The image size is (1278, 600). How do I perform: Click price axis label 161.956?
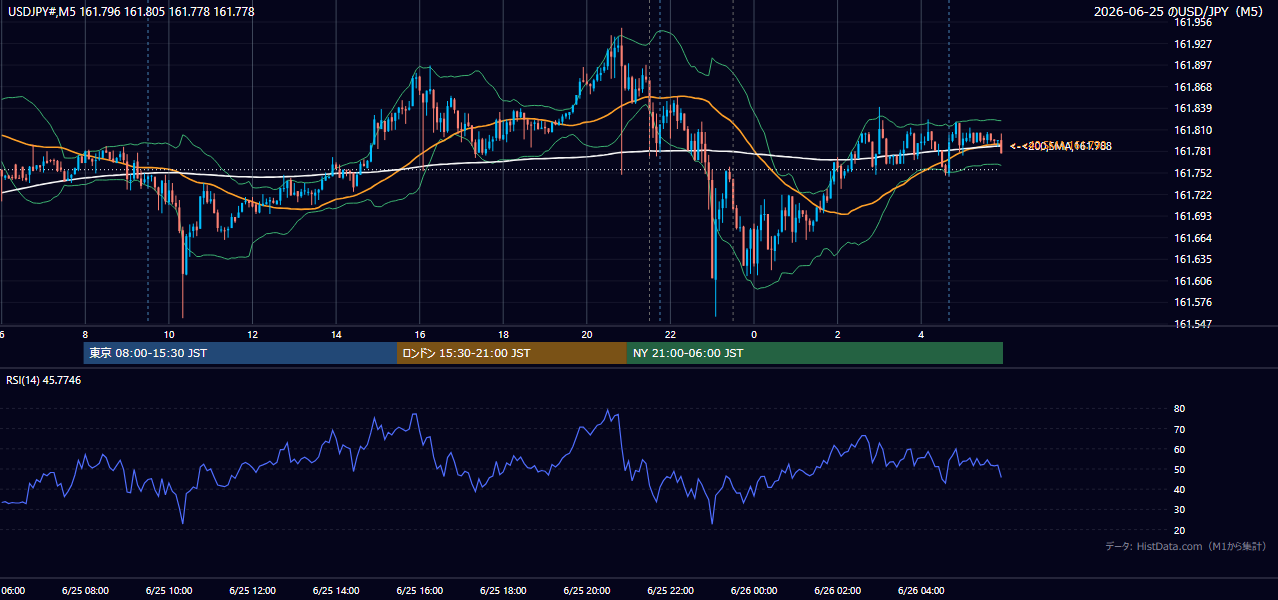[x=1193, y=22]
